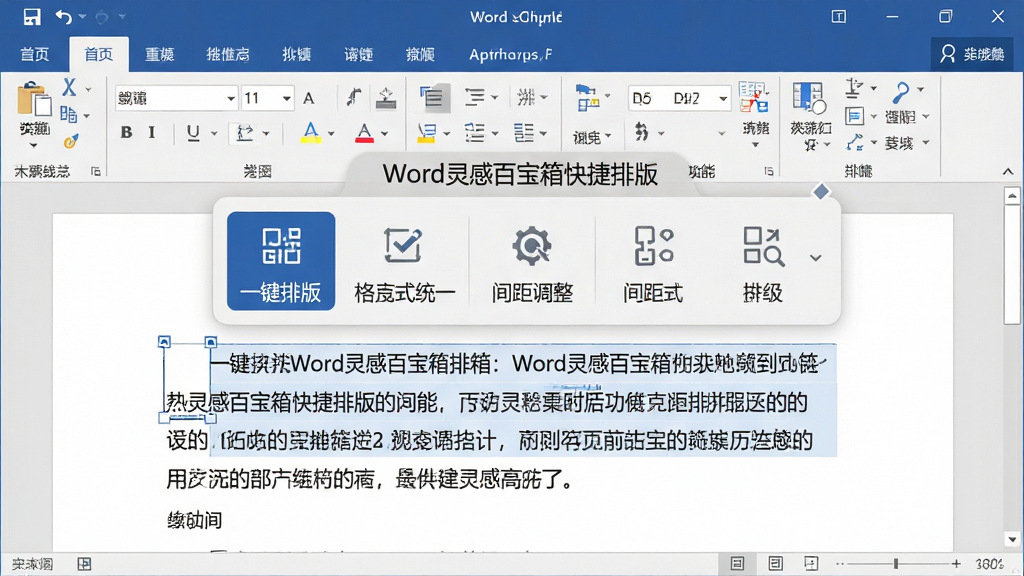The height and width of the screenshot is (576, 1024).
Task: Toggle Italic formatting
Action: click(x=152, y=133)
